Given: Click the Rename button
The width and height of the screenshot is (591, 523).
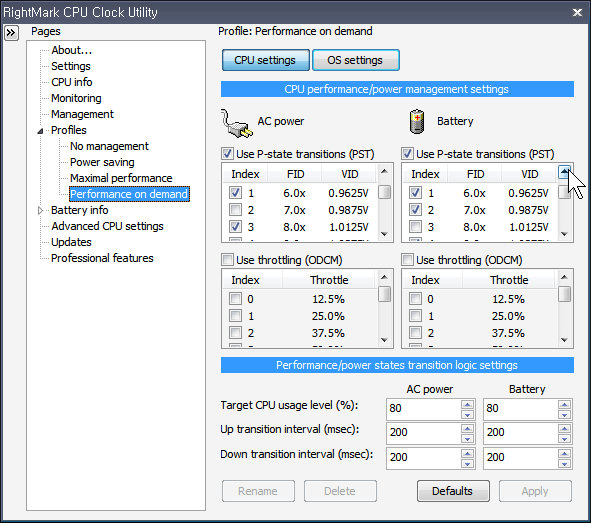Looking at the screenshot, I should [x=258, y=491].
